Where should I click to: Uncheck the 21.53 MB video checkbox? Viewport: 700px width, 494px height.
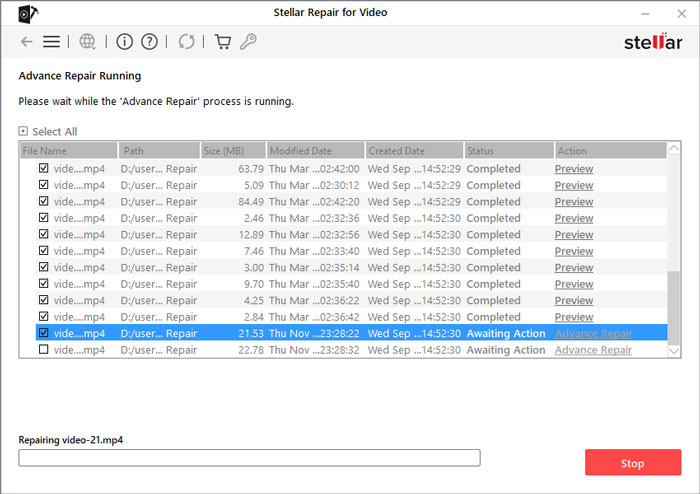point(44,333)
